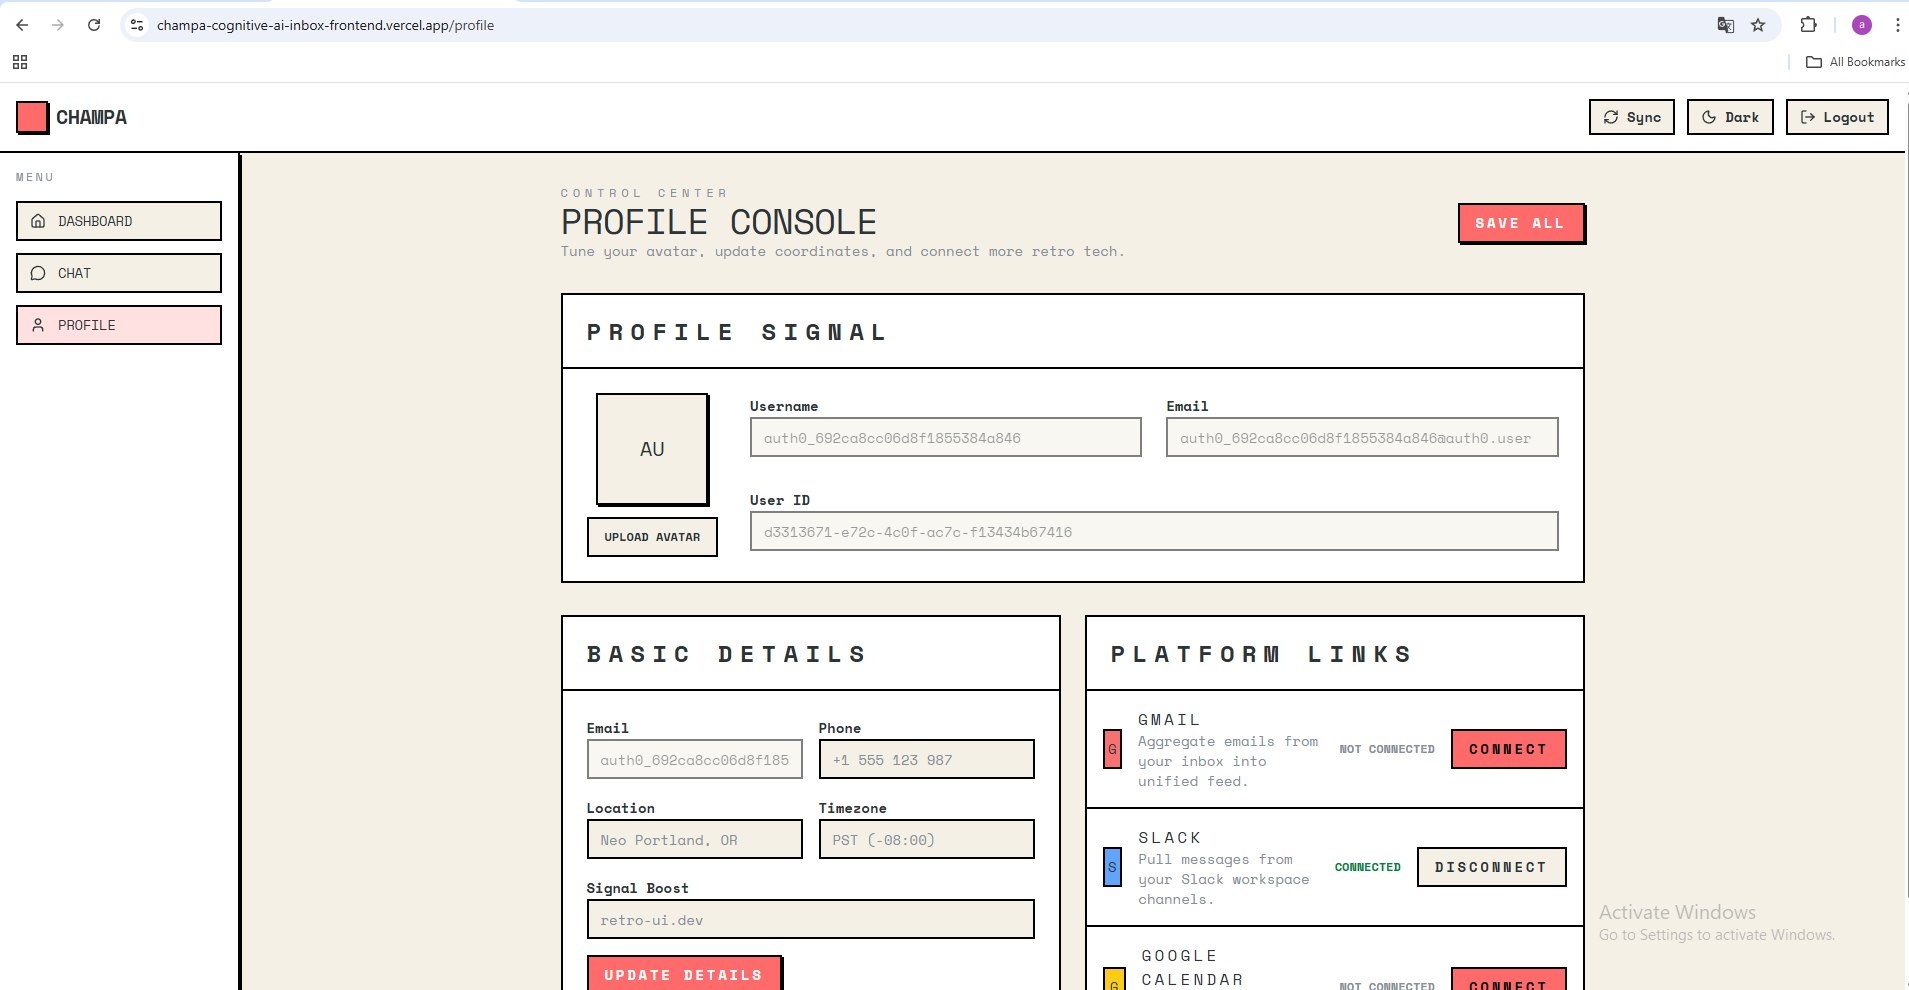1909x990 pixels.
Task: Click the red CHAMPA logo square
Action: click(32, 117)
